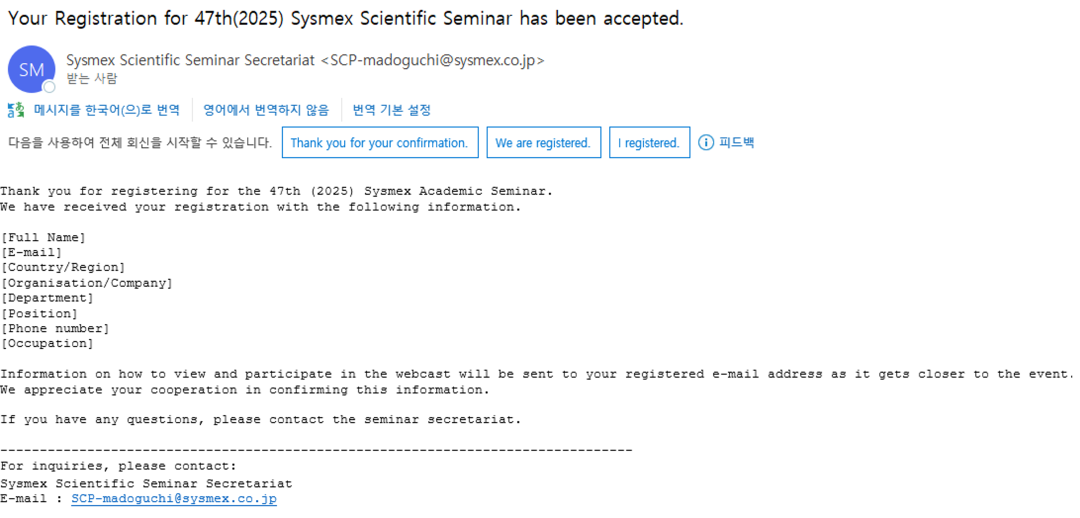Translate message via 메시지를 한국어(으)로 번역
This screenshot has width=1080, height=518.
click(x=107, y=110)
